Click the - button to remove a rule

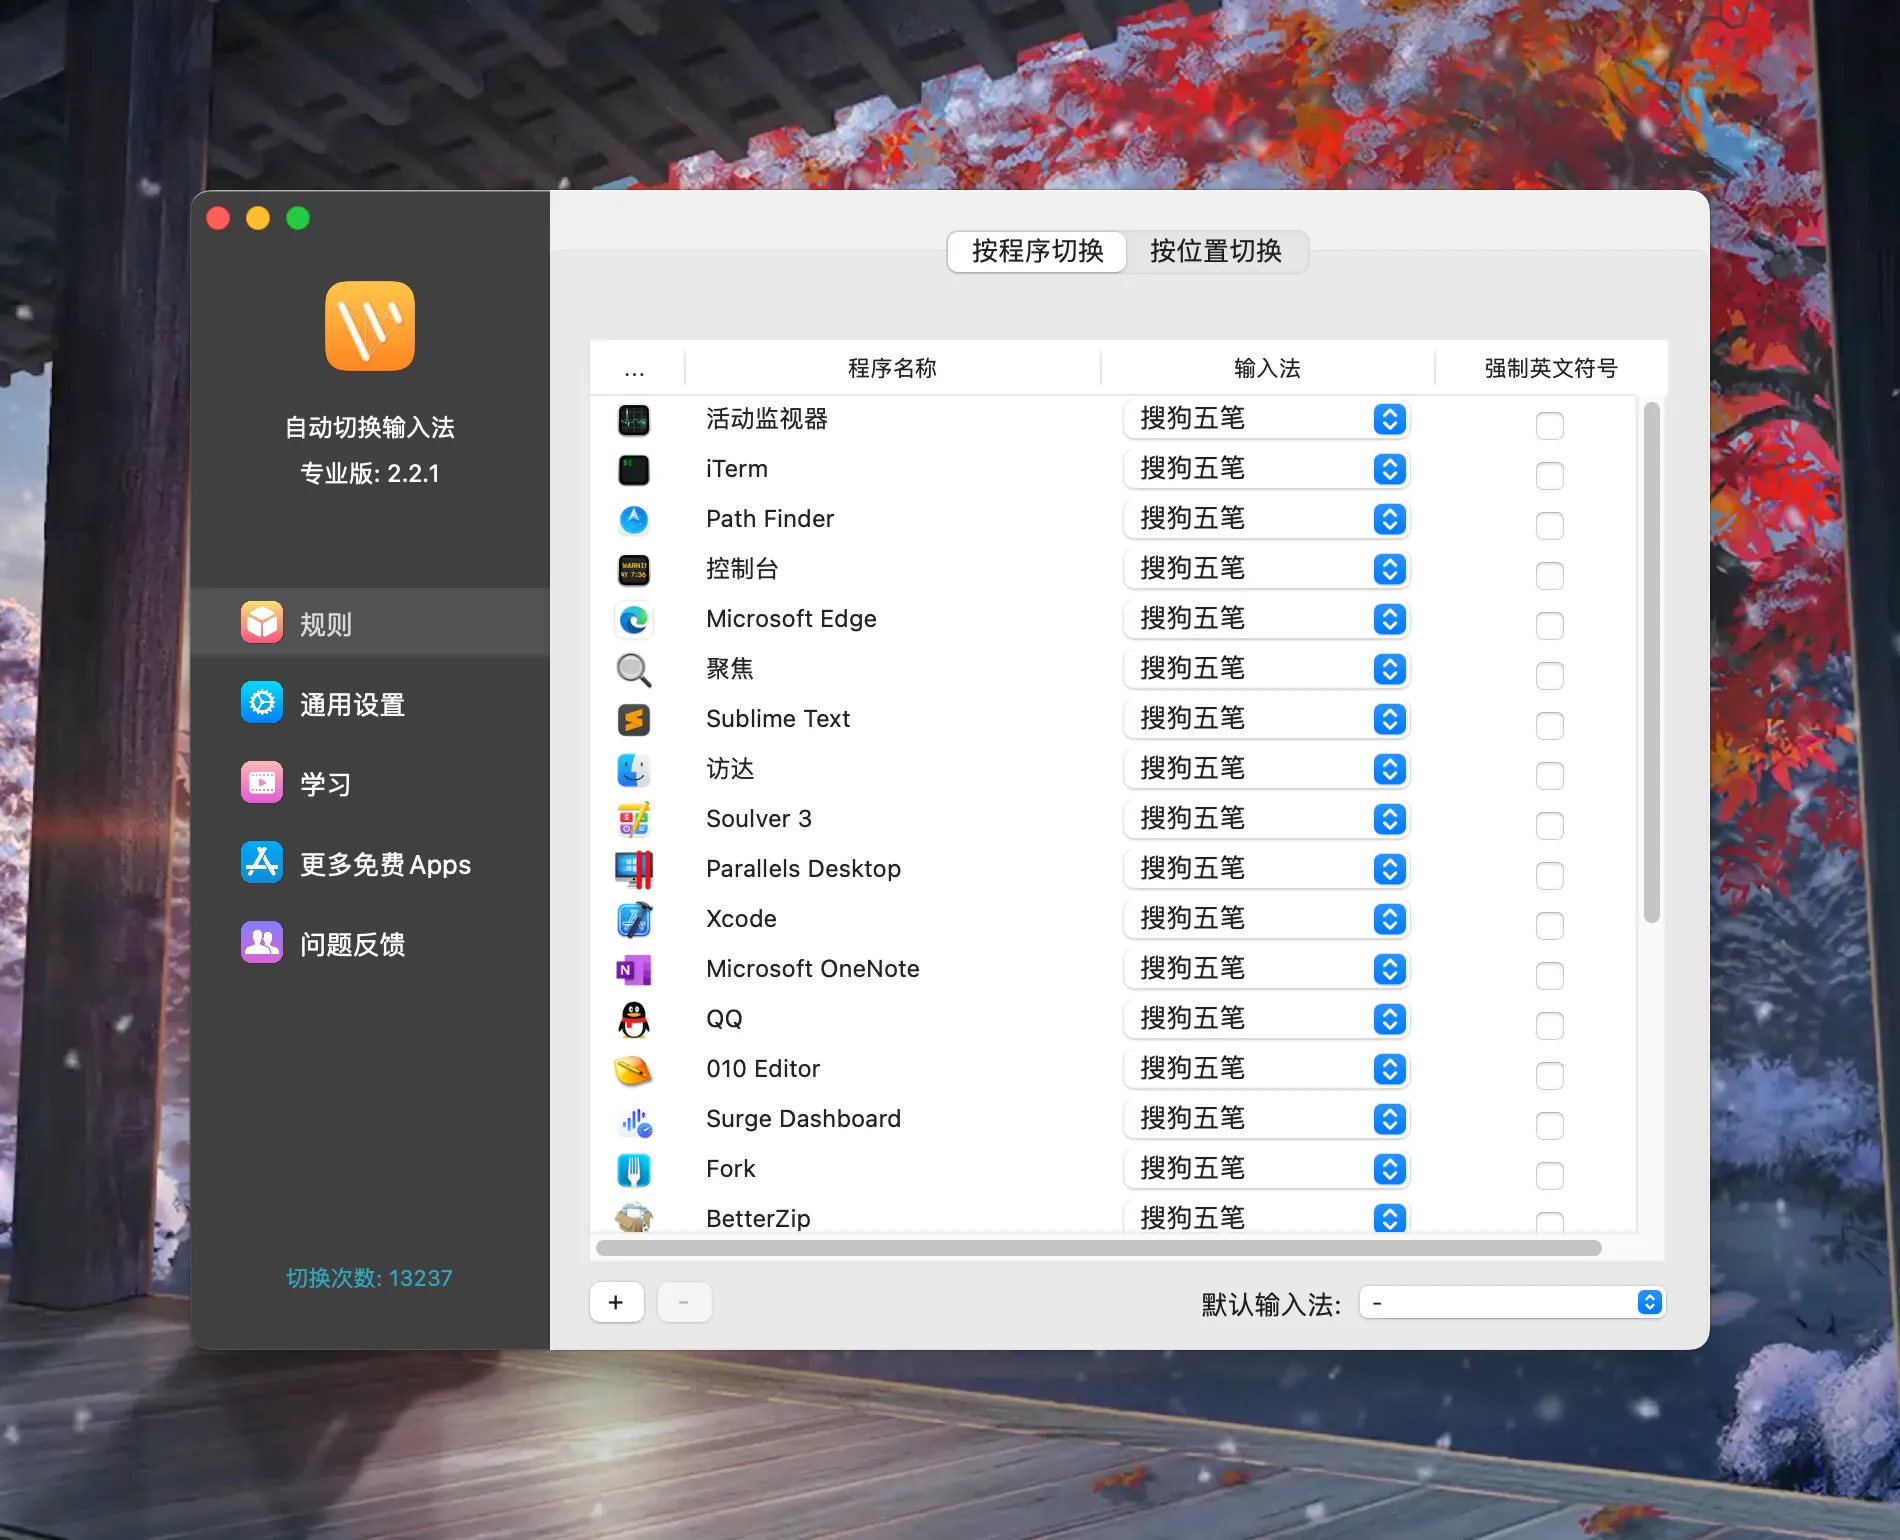click(684, 1302)
